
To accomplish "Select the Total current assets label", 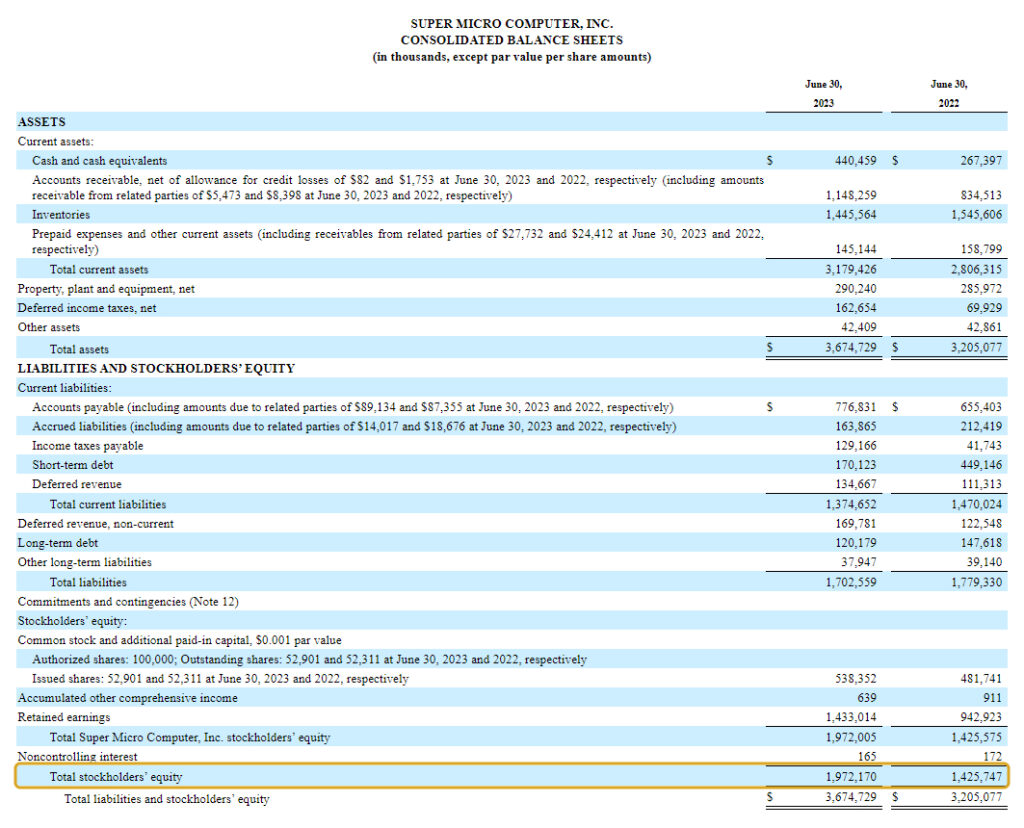I will [99, 270].
